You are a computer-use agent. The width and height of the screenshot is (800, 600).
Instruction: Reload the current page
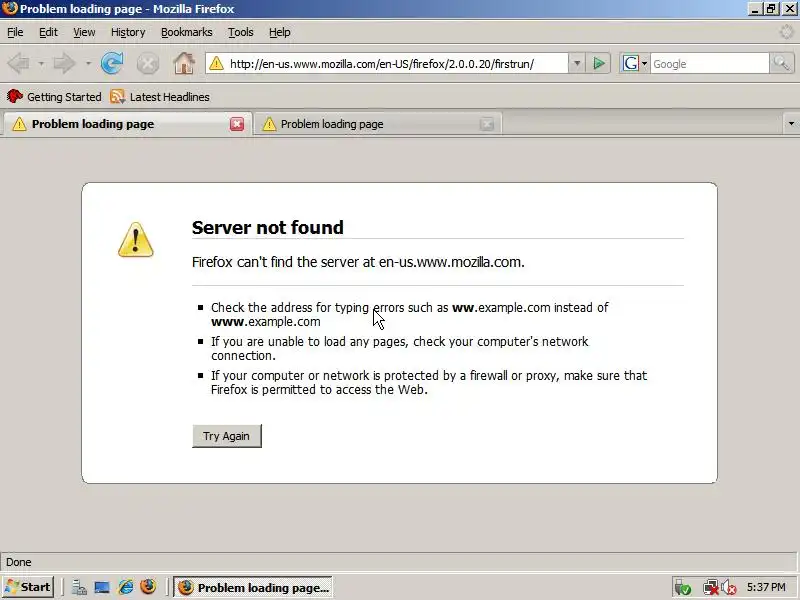tap(112, 64)
